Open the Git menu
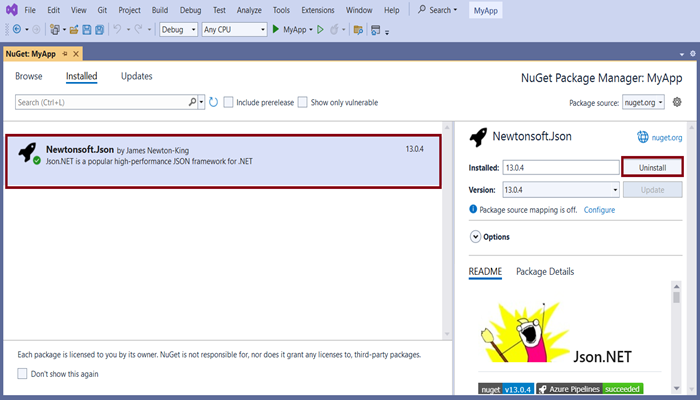 pyautogui.click(x=102, y=10)
